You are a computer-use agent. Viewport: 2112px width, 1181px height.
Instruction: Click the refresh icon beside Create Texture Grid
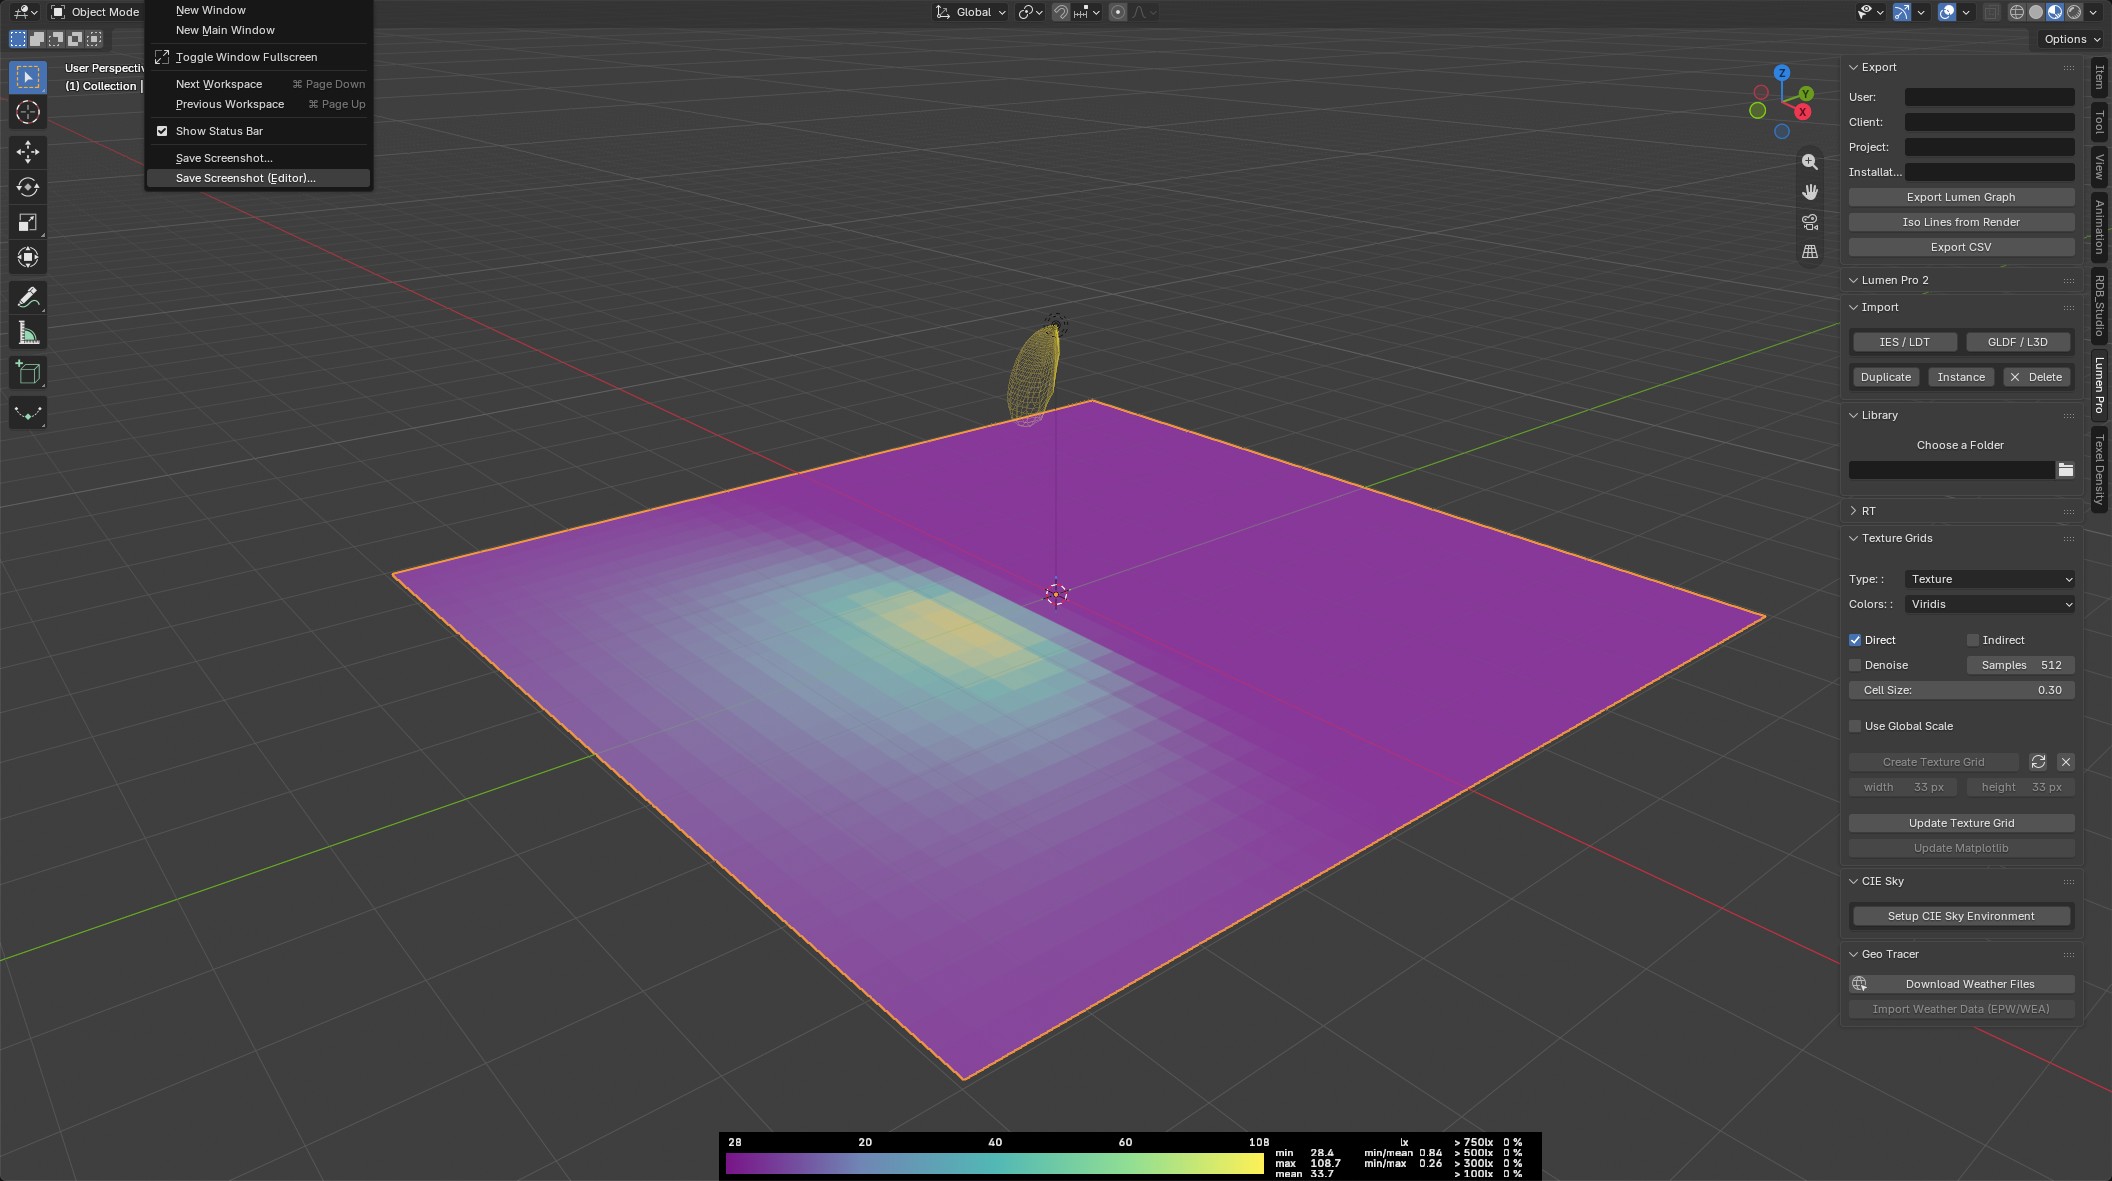pyautogui.click(x=2038, y=762)
